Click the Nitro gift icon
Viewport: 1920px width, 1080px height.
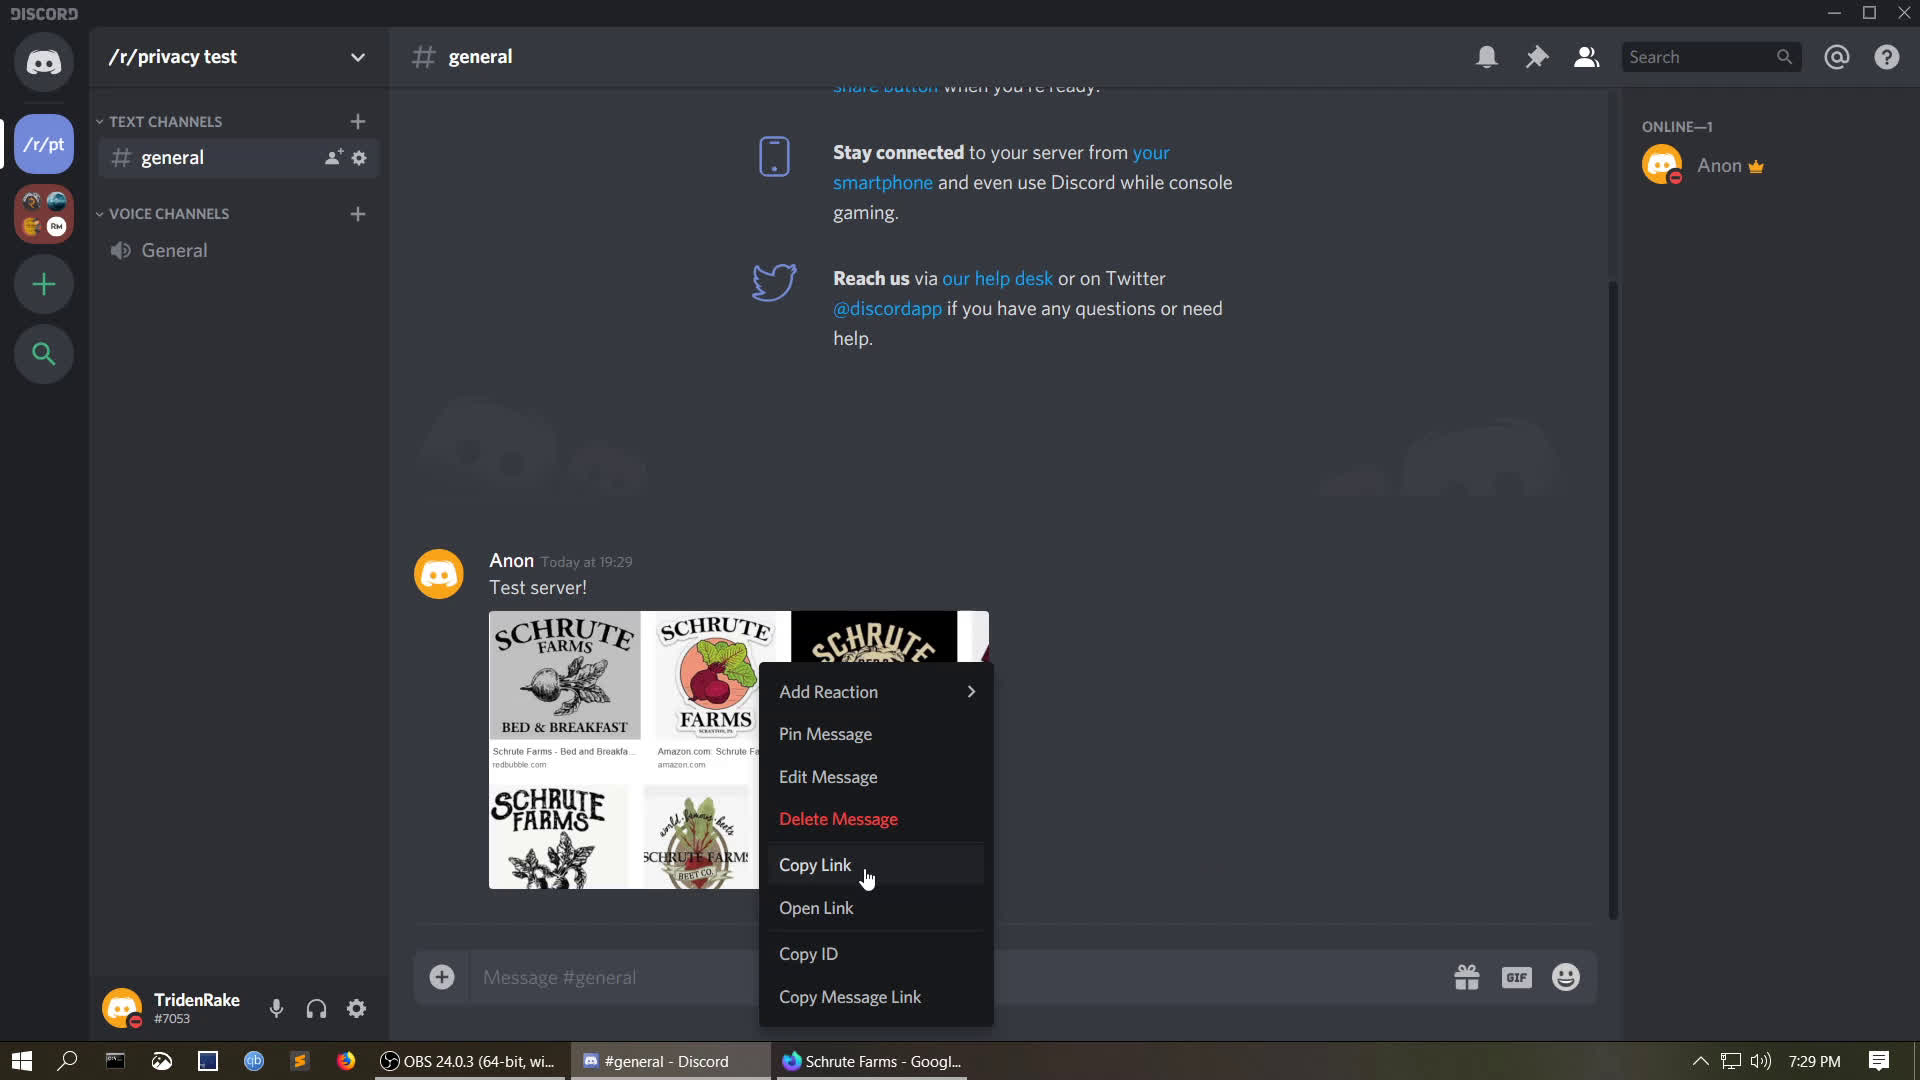(x=1466, y=977)
